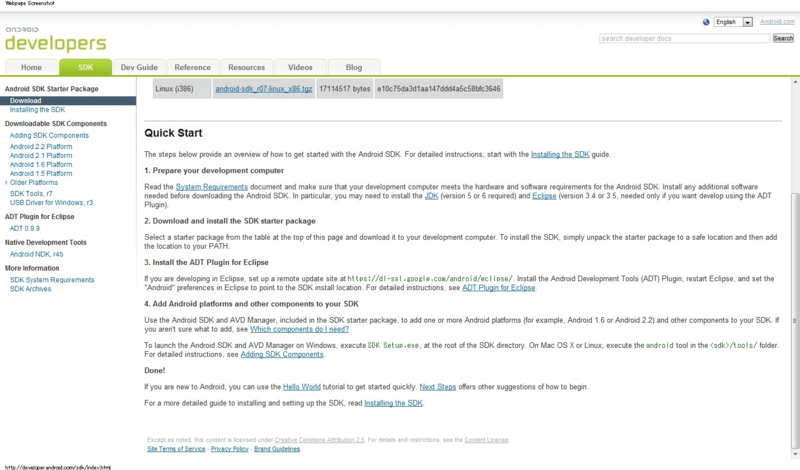Screen dimensions: 800x470
Task: Focus the search developer docs field
Action: pos(684,38)
